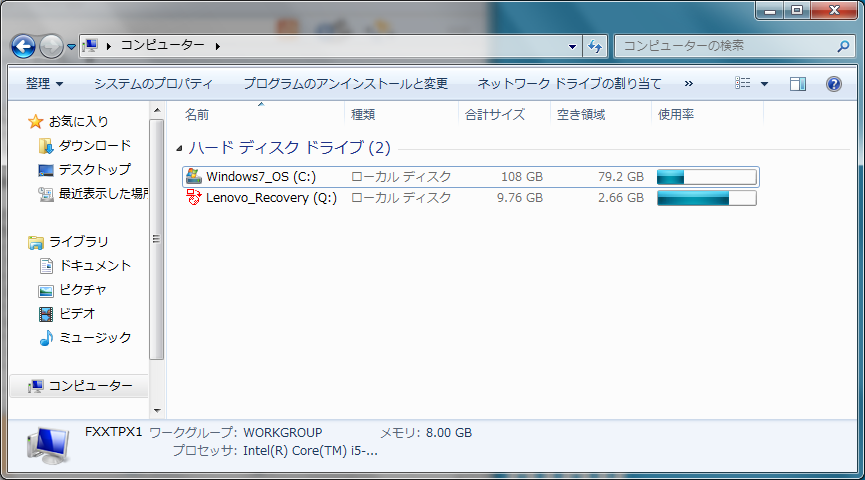Click the 2.66 GB free space cell
The height and width of the screenshot is (480, 865).
[x=621, y=198]
